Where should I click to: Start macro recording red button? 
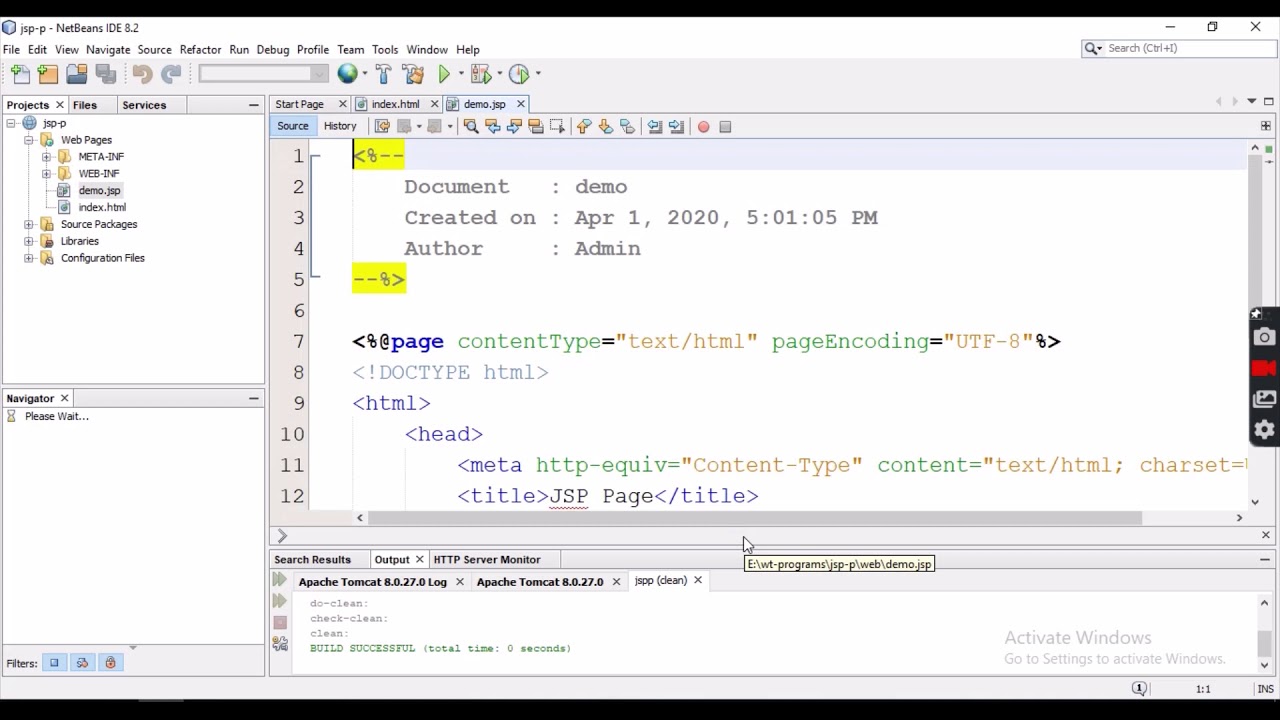[703, 126]
